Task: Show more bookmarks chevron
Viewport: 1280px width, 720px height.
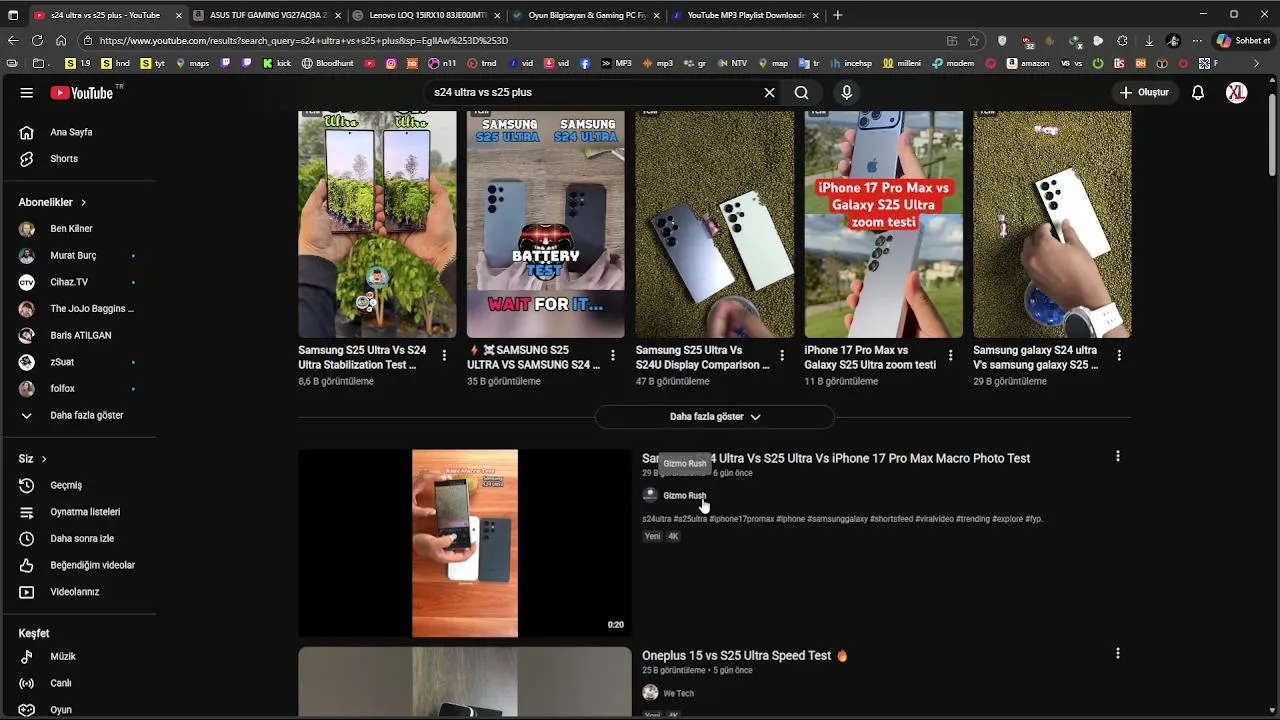Action: pyautogui.click(x=1257, y=63)
